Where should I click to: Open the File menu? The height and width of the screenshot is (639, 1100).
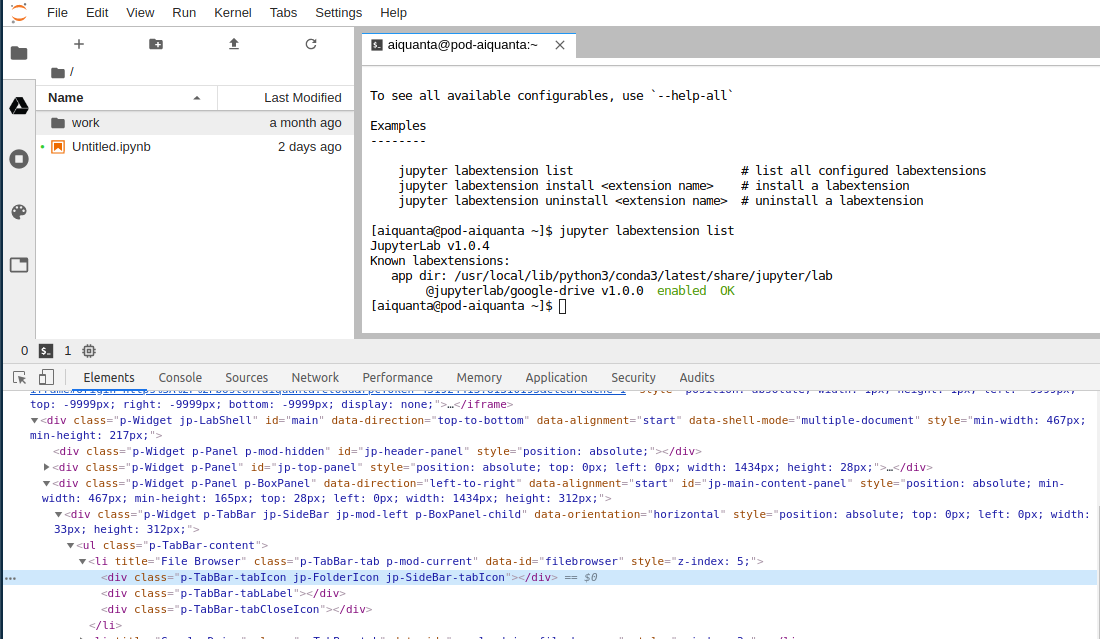57,13
